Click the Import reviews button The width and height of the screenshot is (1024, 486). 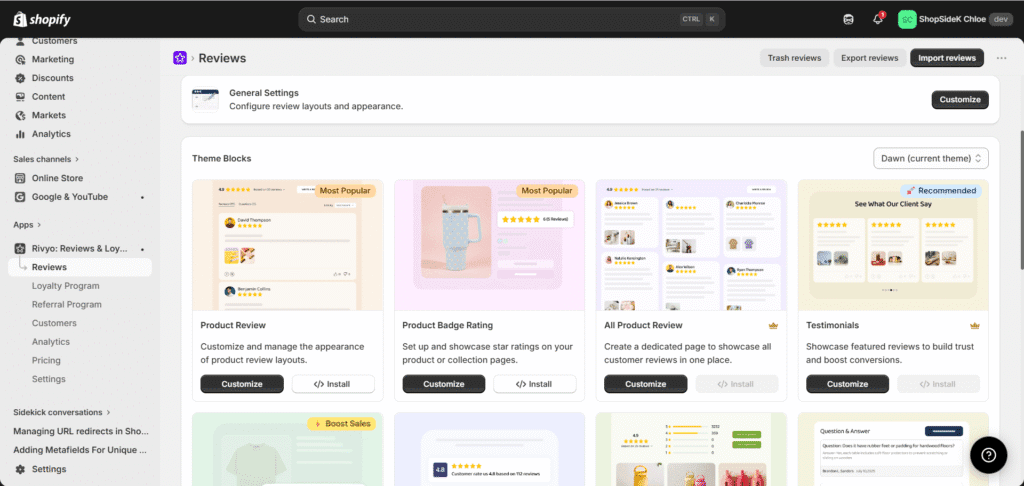[947, 58]
